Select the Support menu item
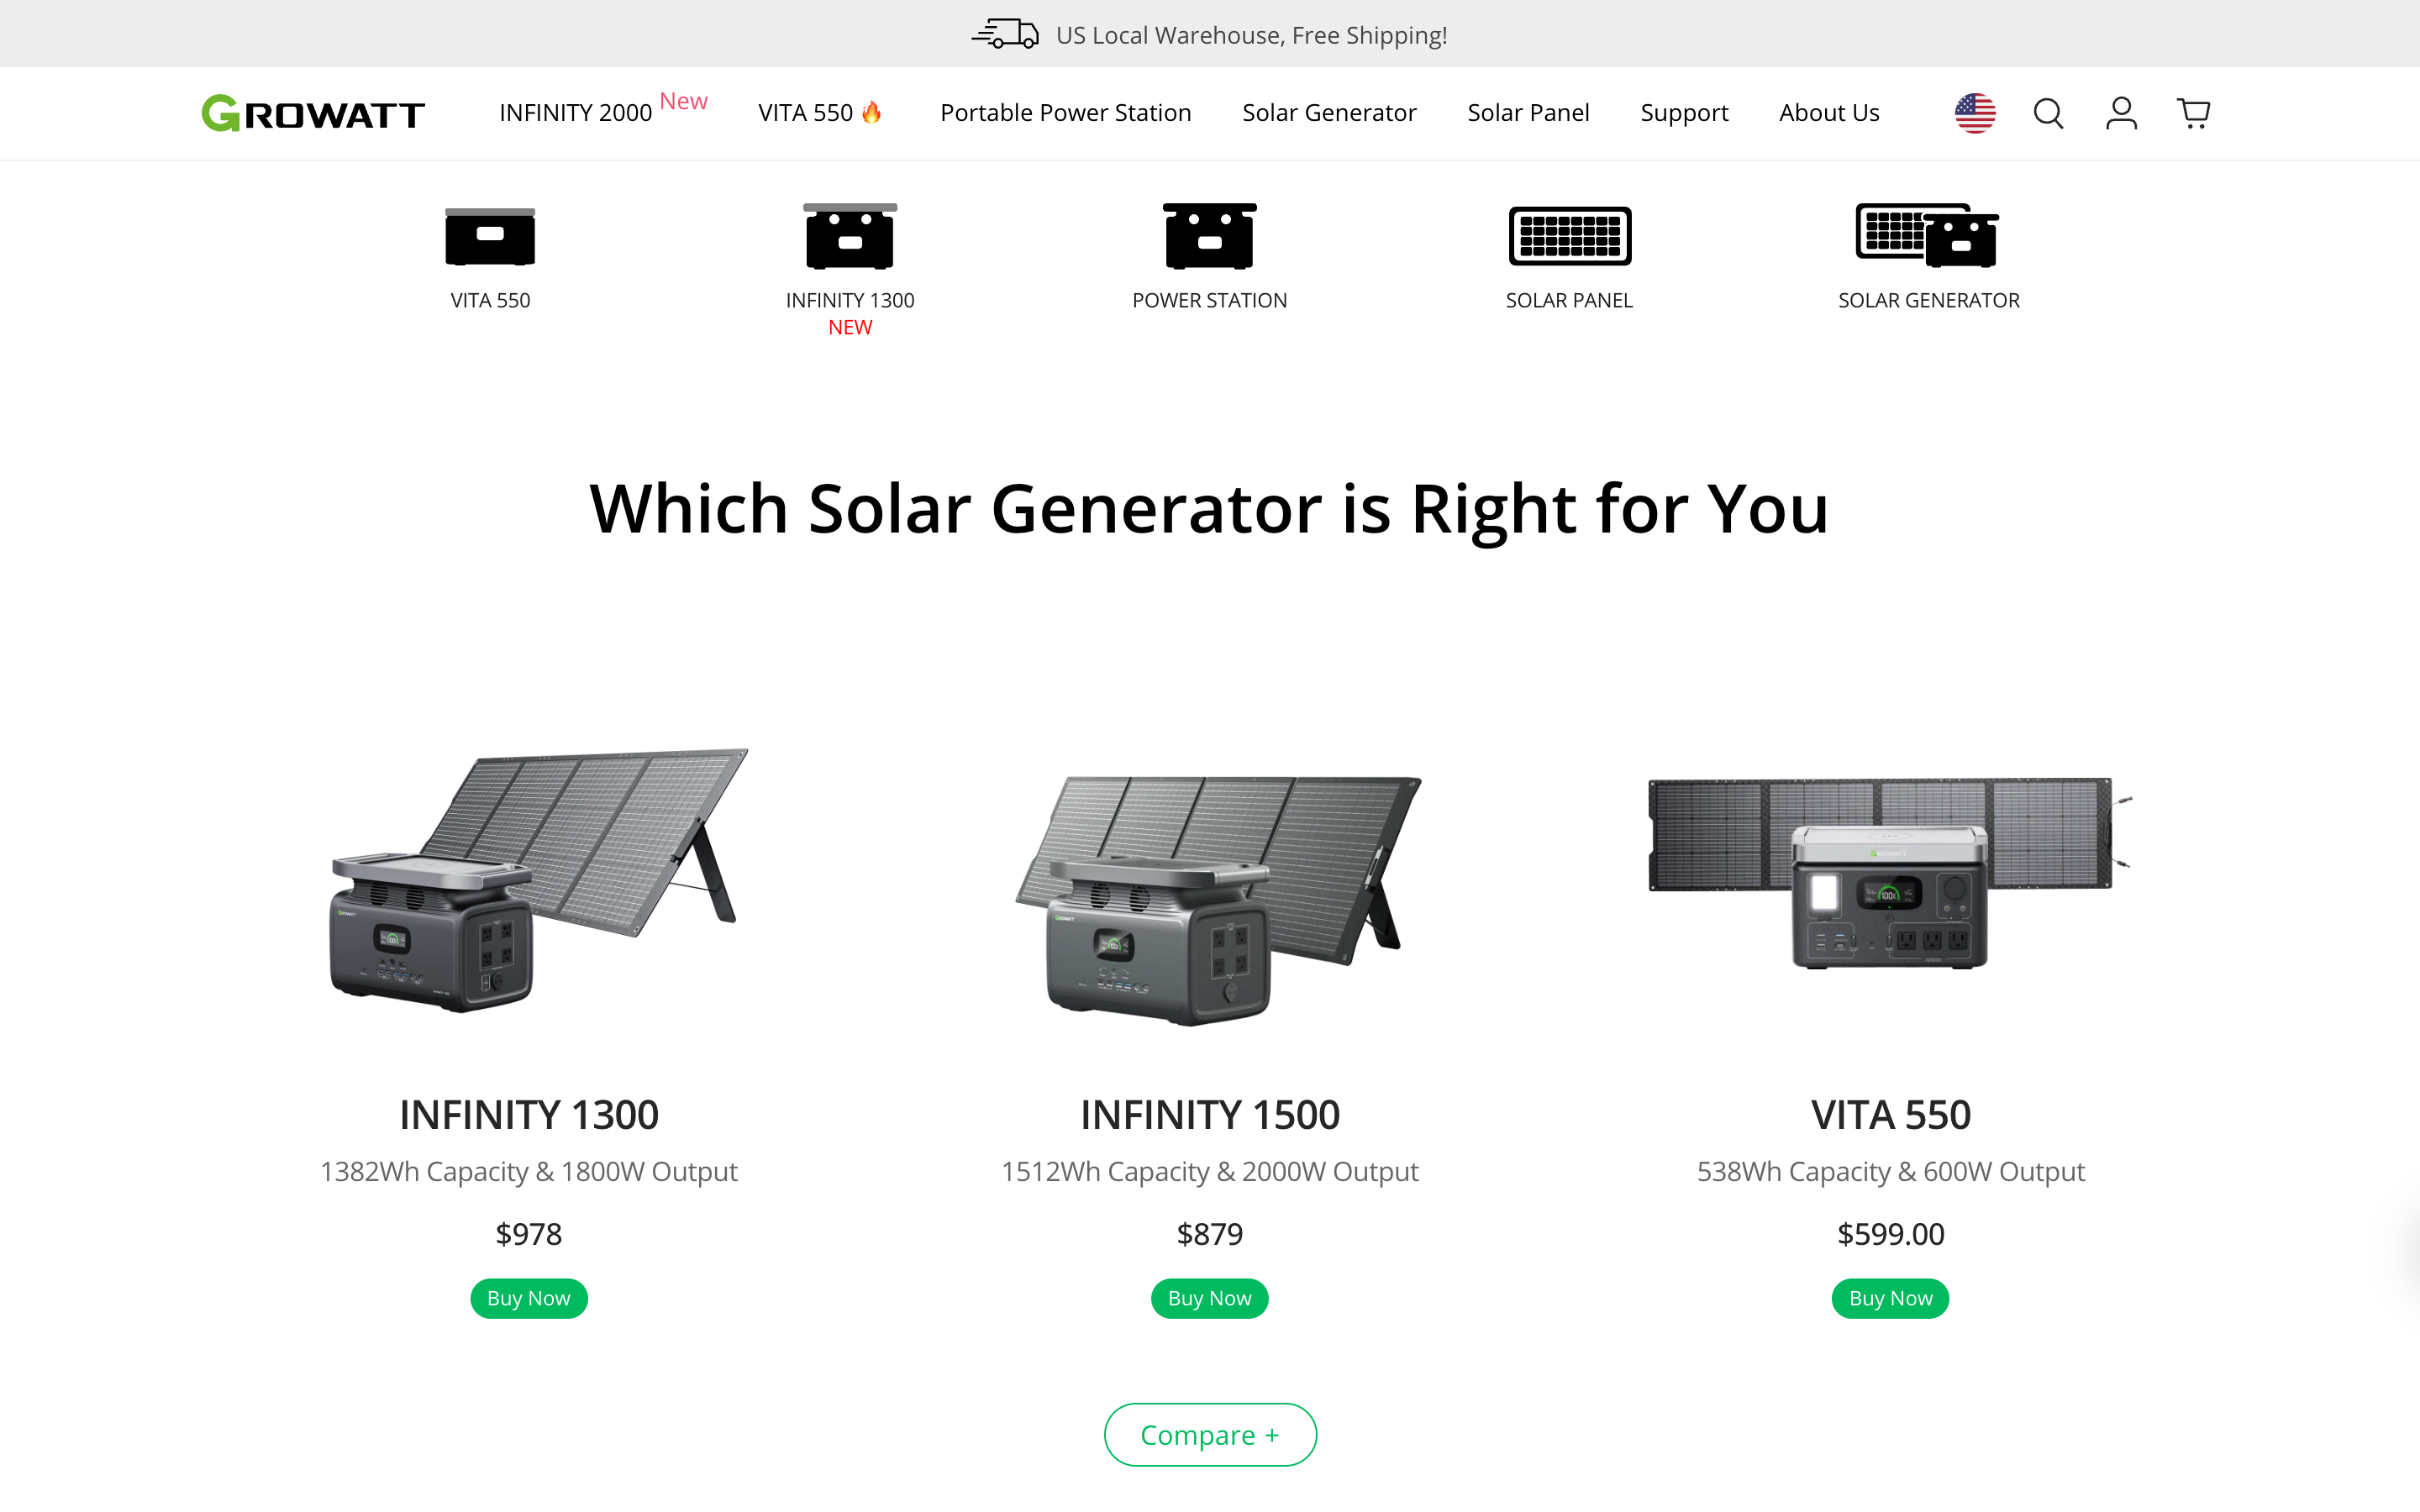Viewport: 2420px width, 1512px height. (1684, 113)
